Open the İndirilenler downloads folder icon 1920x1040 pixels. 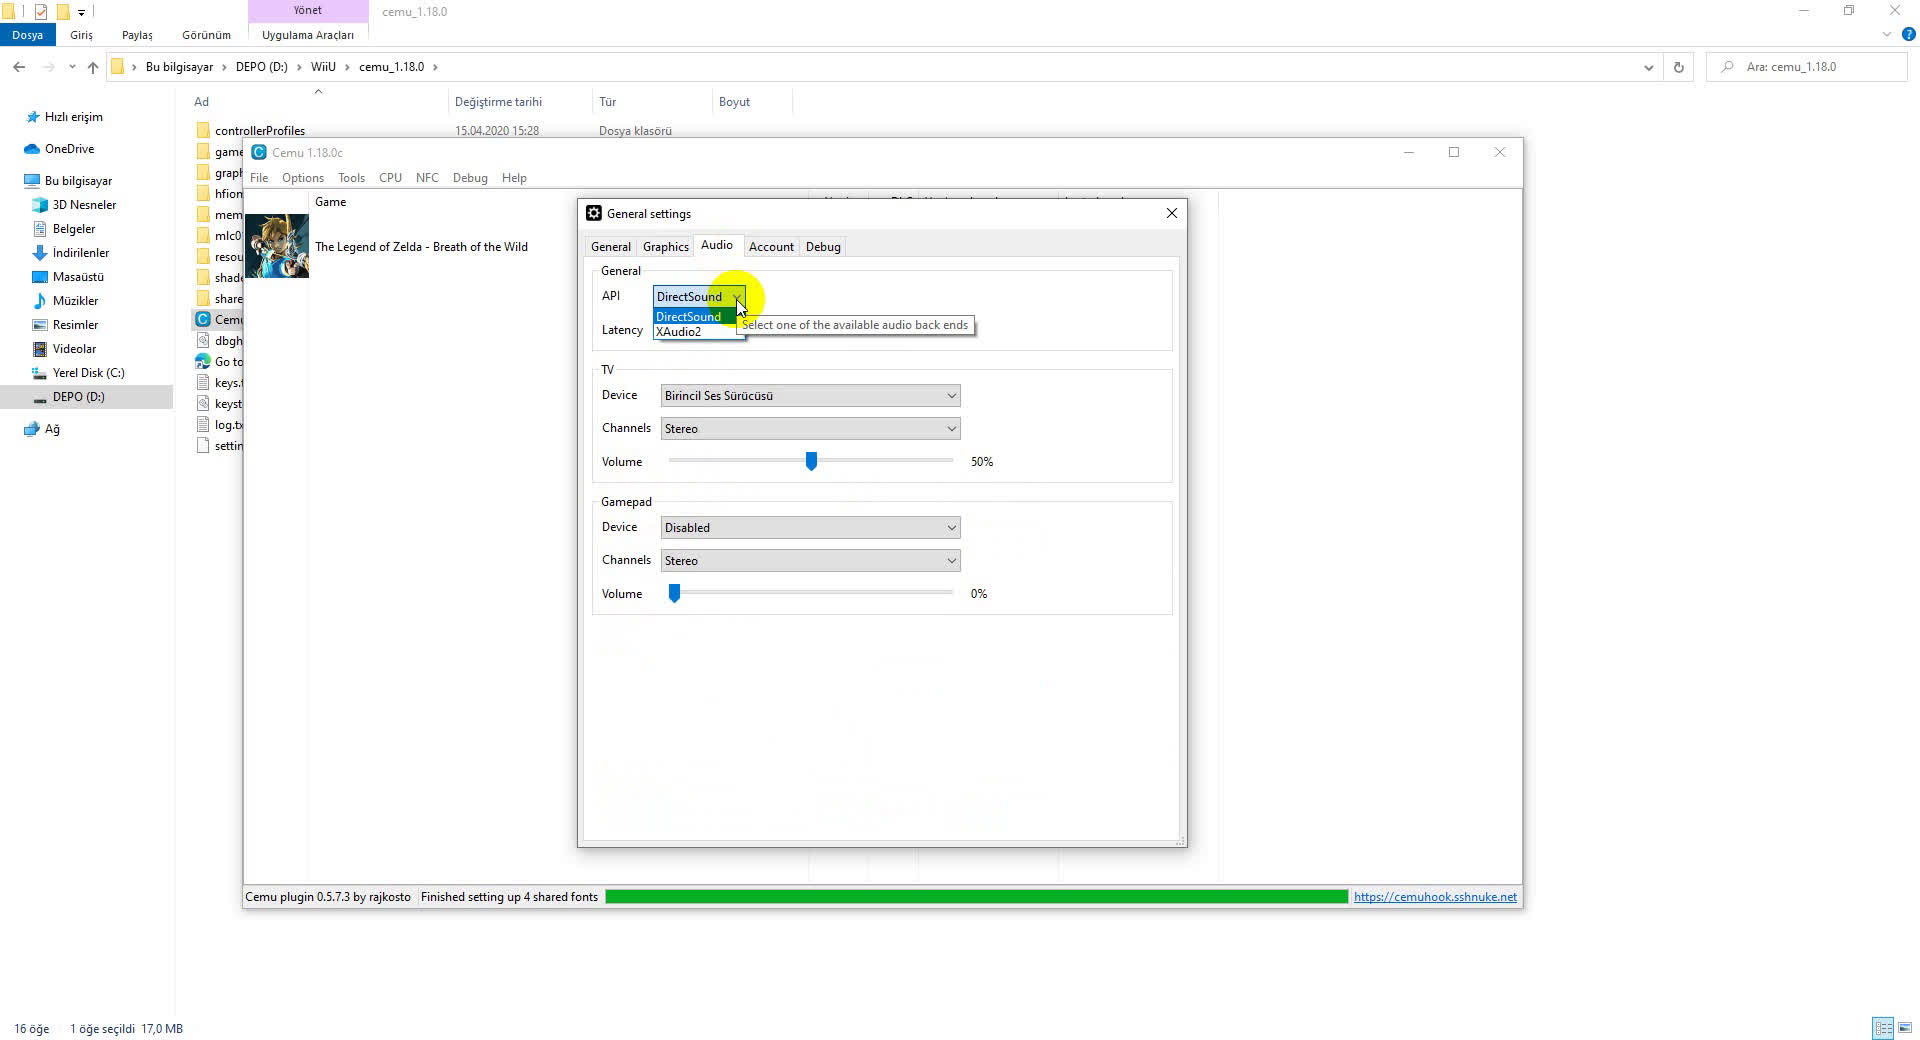click(40, 253)
